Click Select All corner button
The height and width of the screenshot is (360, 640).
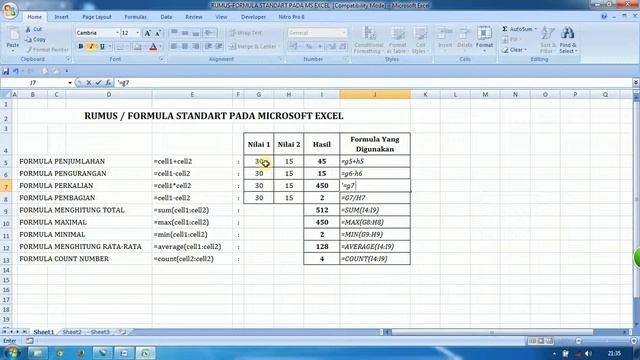click(x=6, y=95)
